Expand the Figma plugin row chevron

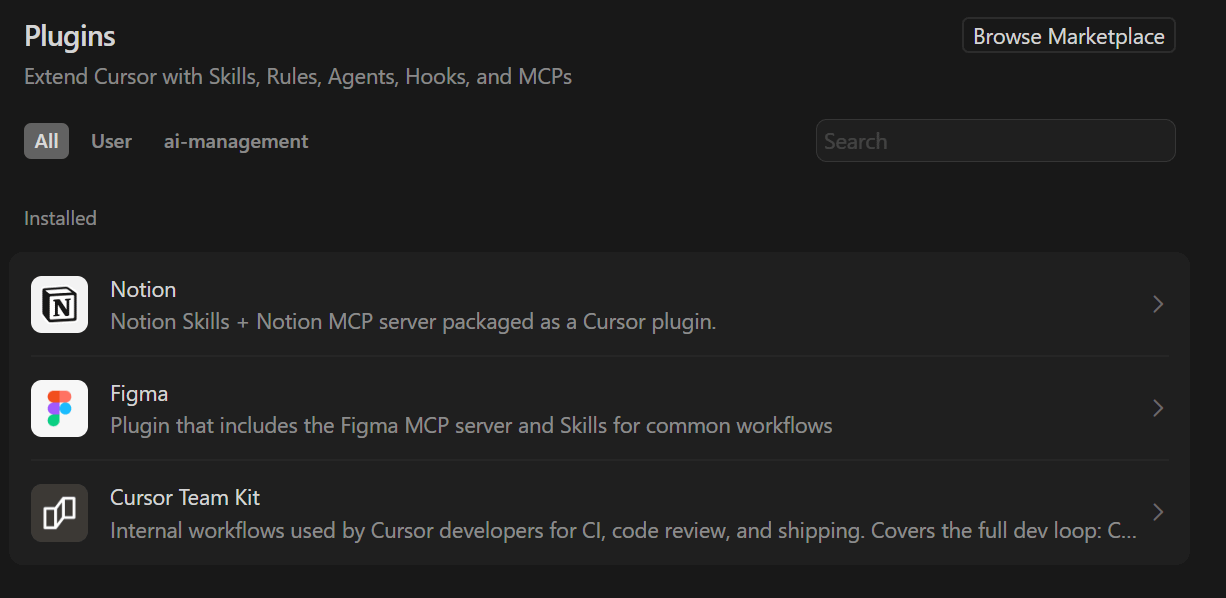[1158, 408]
